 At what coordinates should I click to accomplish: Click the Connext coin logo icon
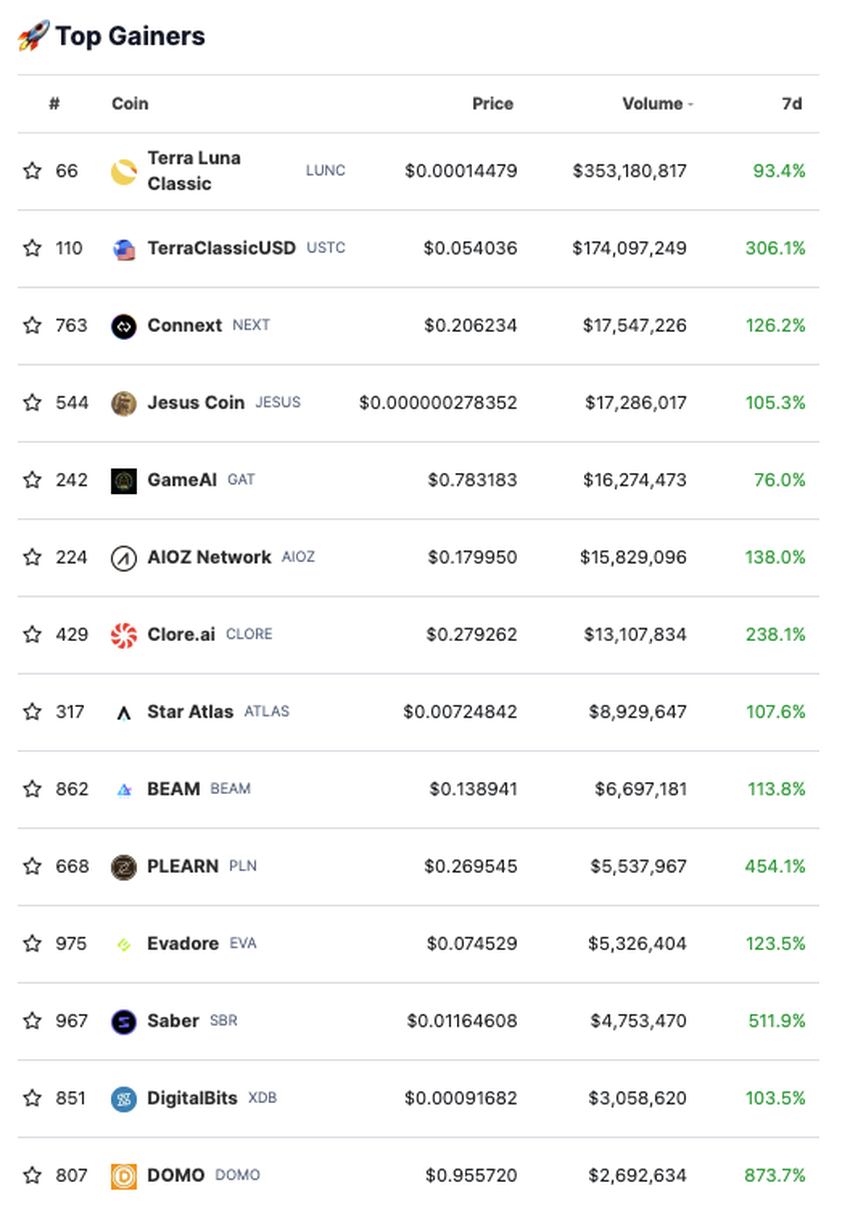coord(123,326)
